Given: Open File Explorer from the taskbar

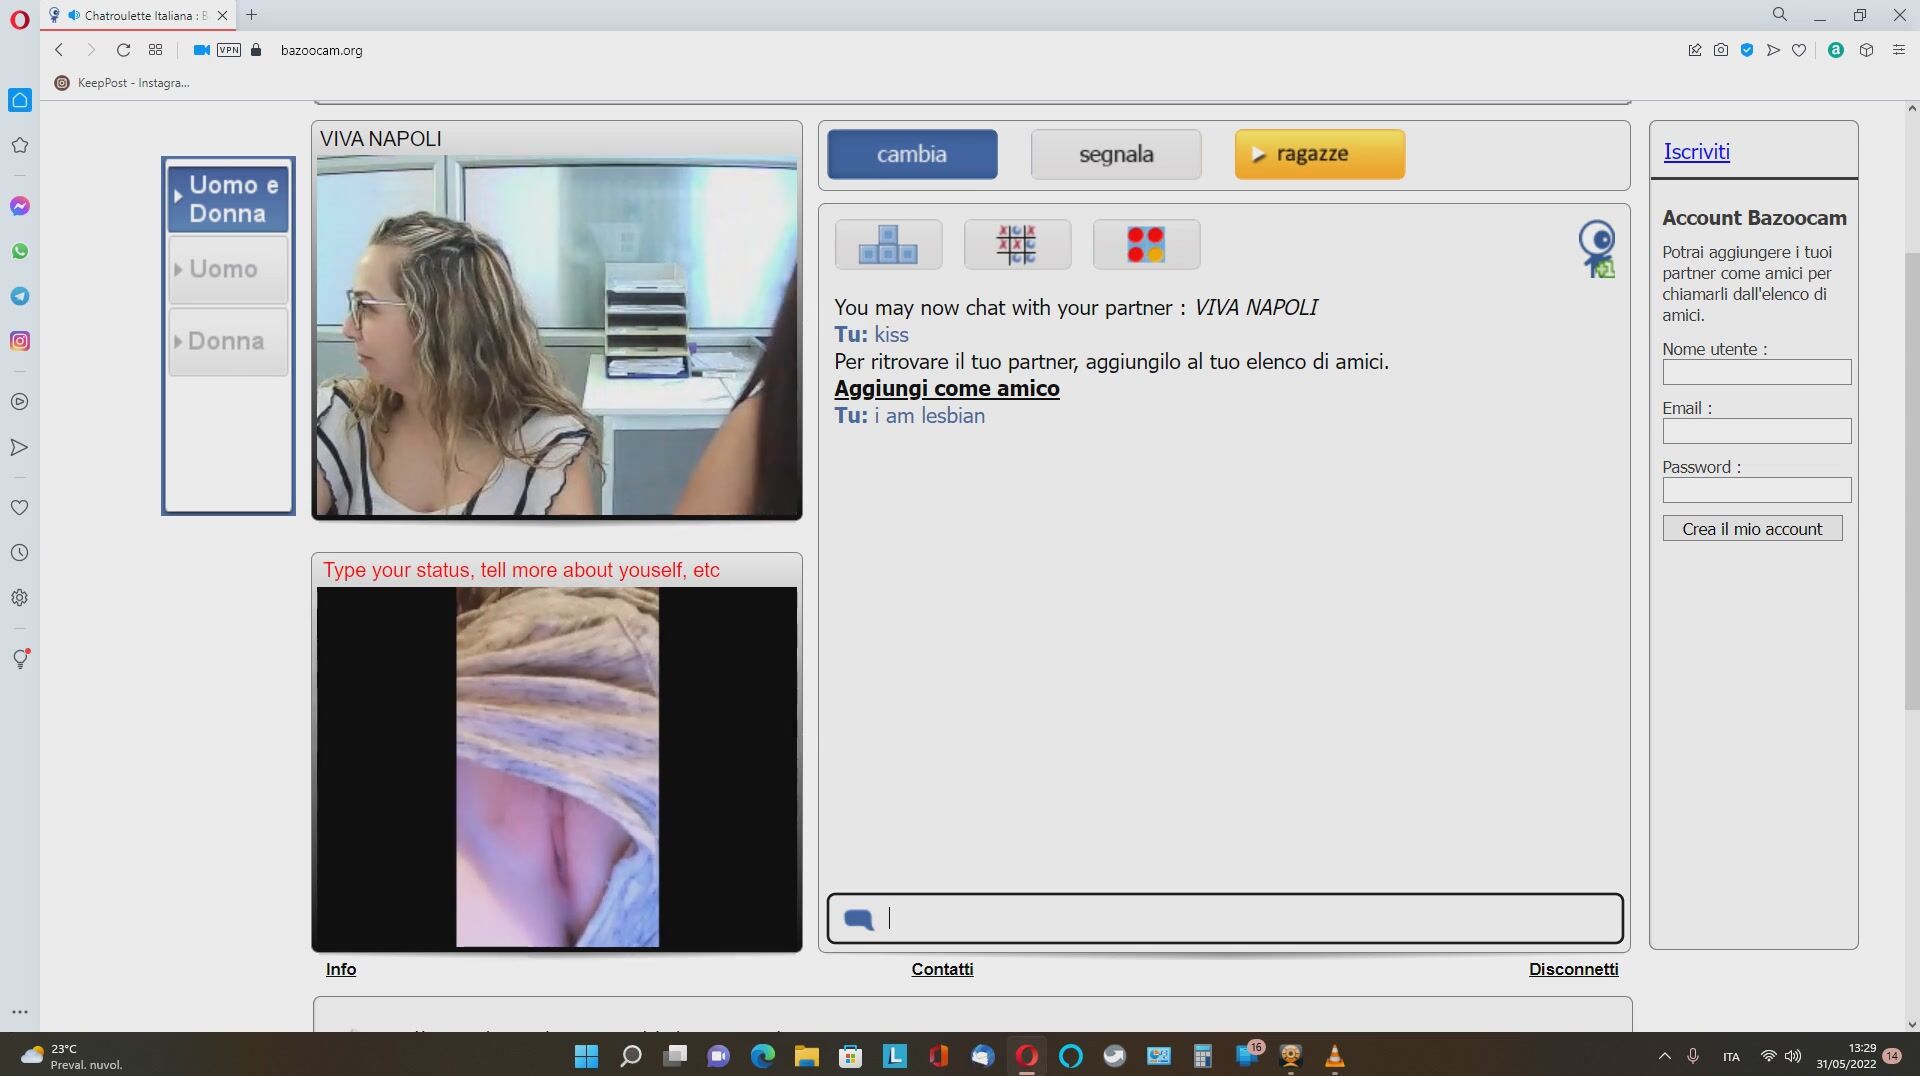Looking at the screenshot, I should (x=806, y=1056).
